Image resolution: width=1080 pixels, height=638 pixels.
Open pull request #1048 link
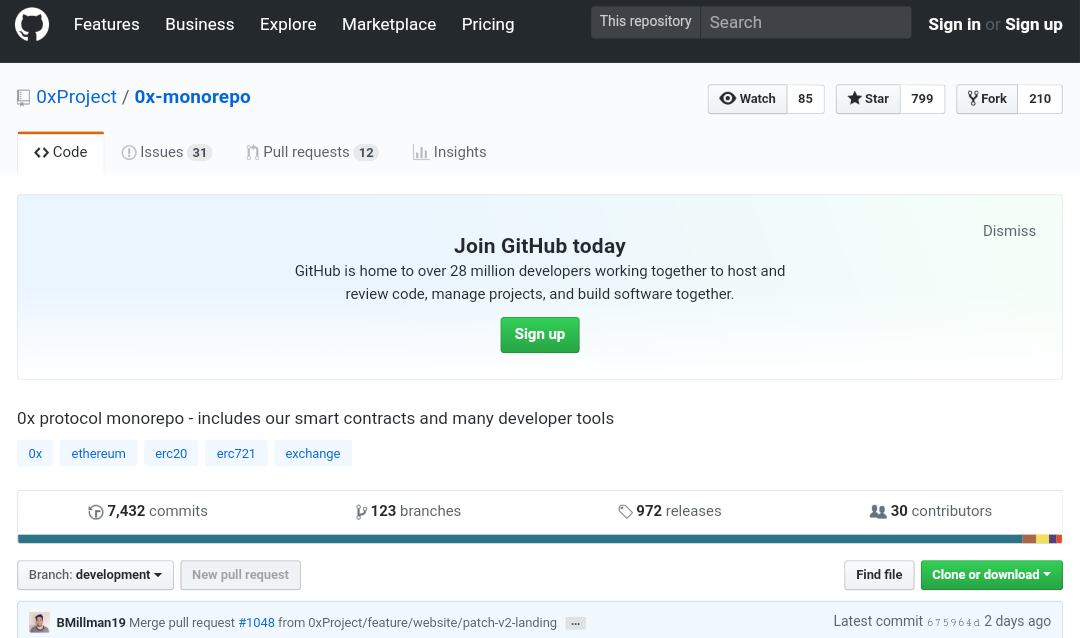click(x=256, y=622)
